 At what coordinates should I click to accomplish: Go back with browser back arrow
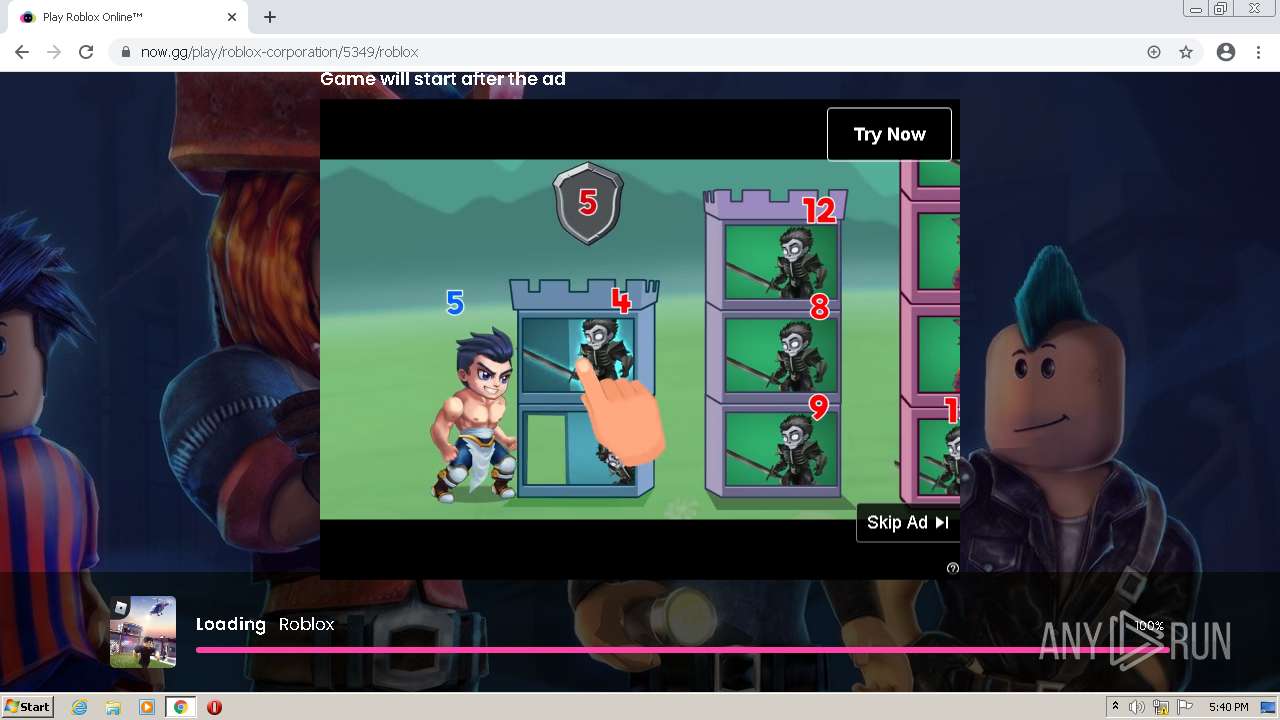tap(22, 52)
